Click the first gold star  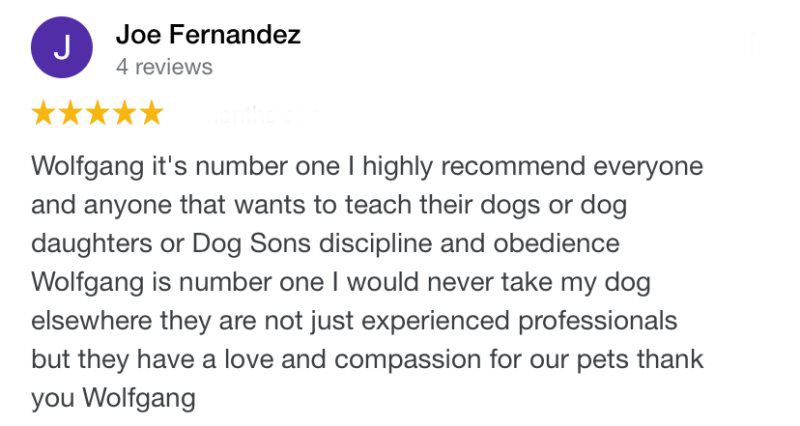[44, 113]
